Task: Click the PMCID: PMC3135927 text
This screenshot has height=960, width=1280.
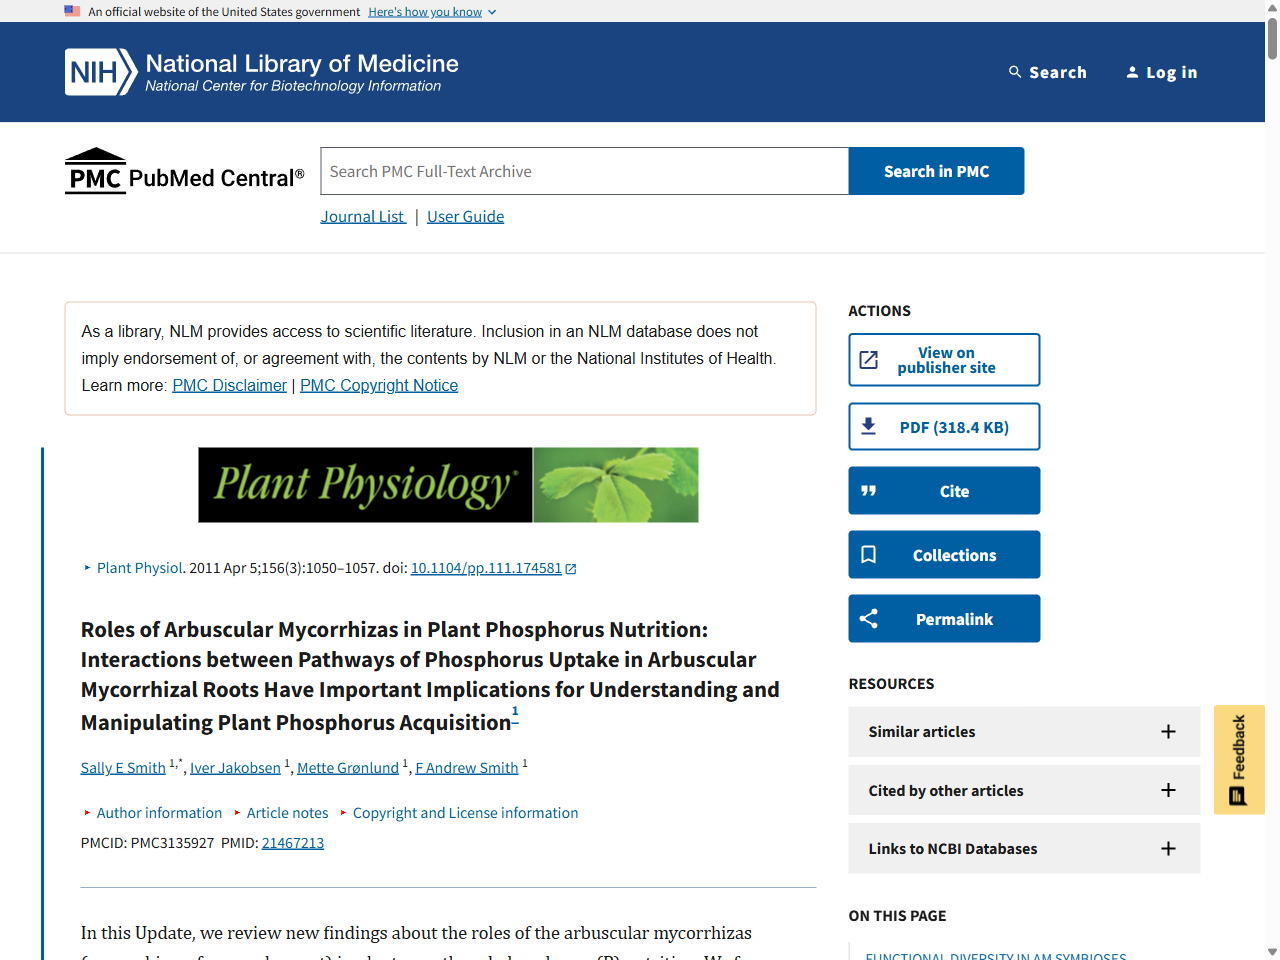Action: point(147,843)
